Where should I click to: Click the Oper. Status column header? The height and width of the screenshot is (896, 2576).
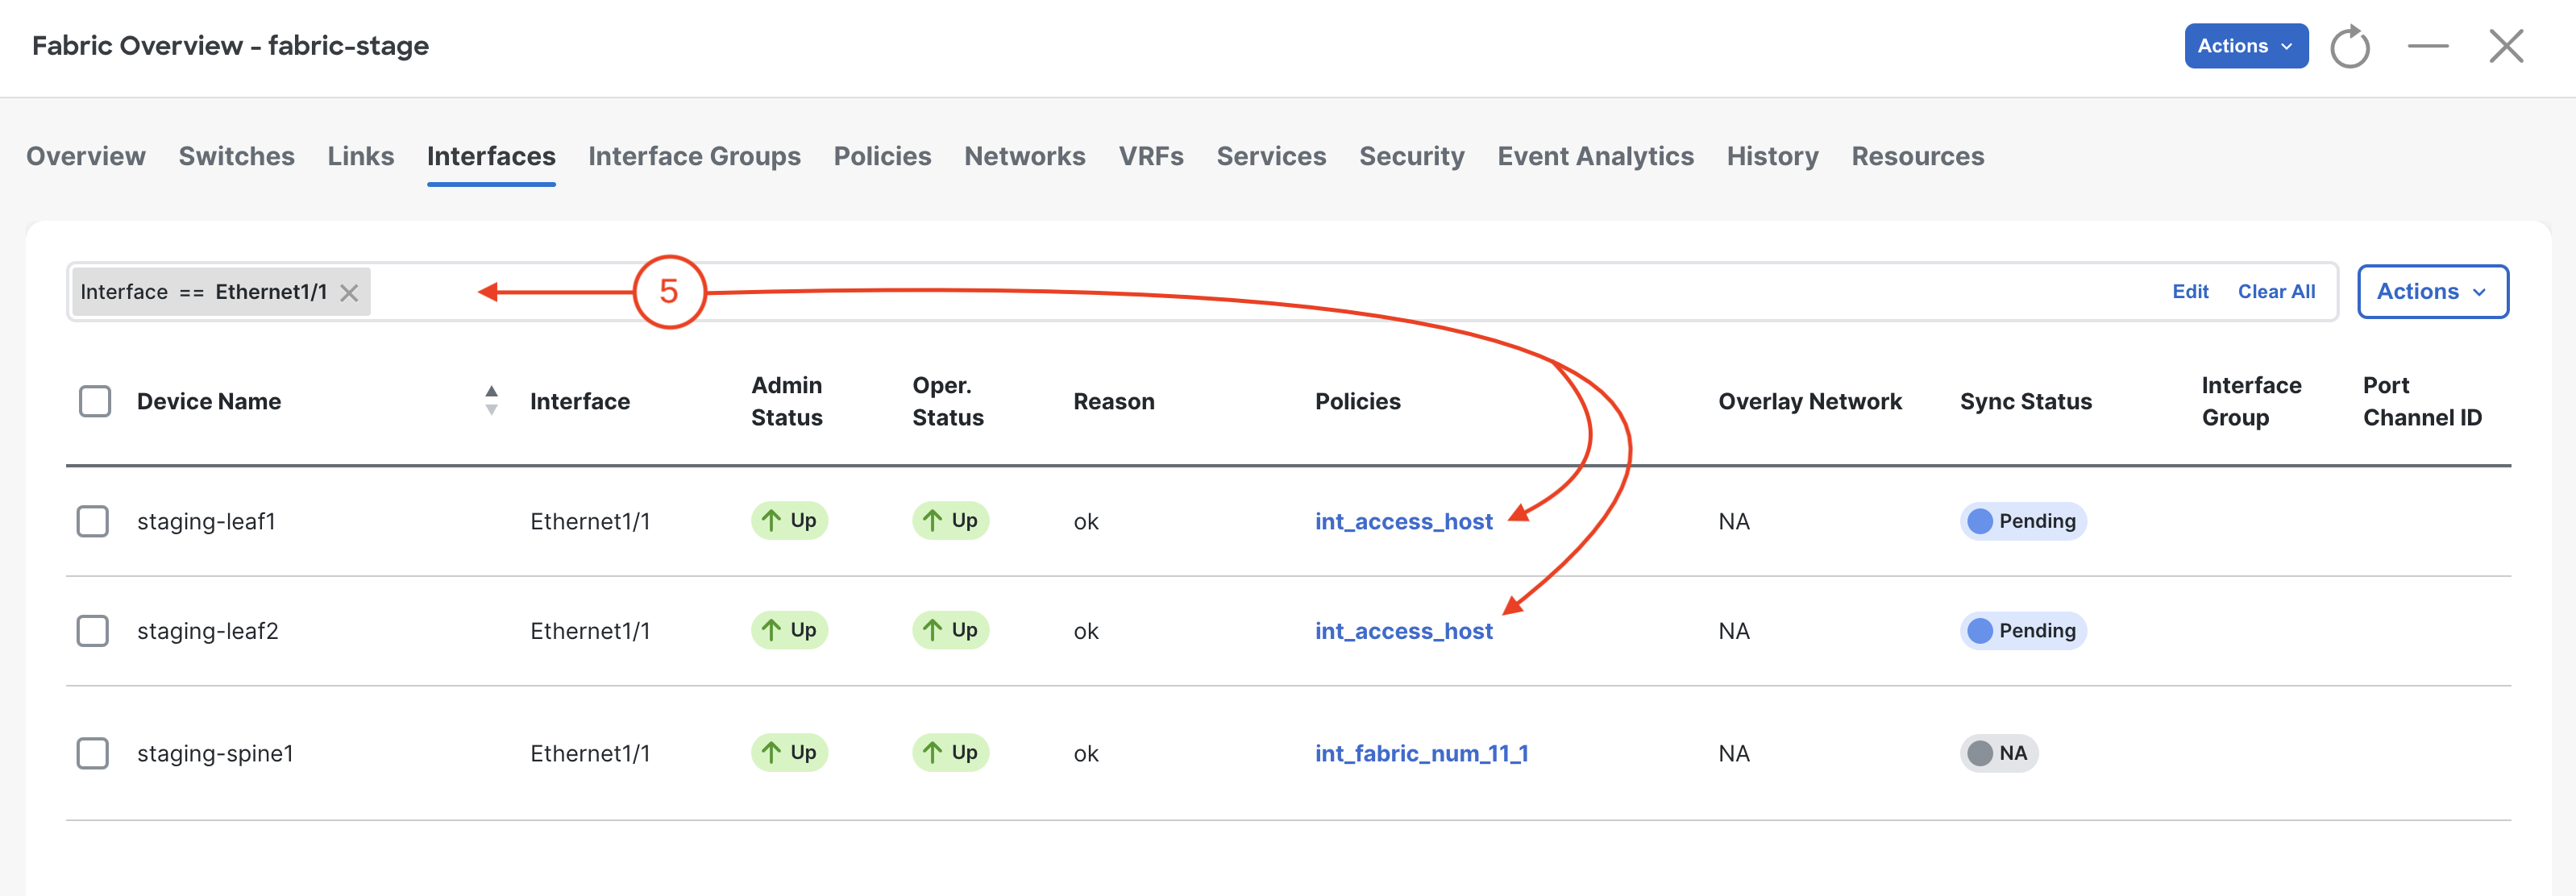(x=948, y=401)
